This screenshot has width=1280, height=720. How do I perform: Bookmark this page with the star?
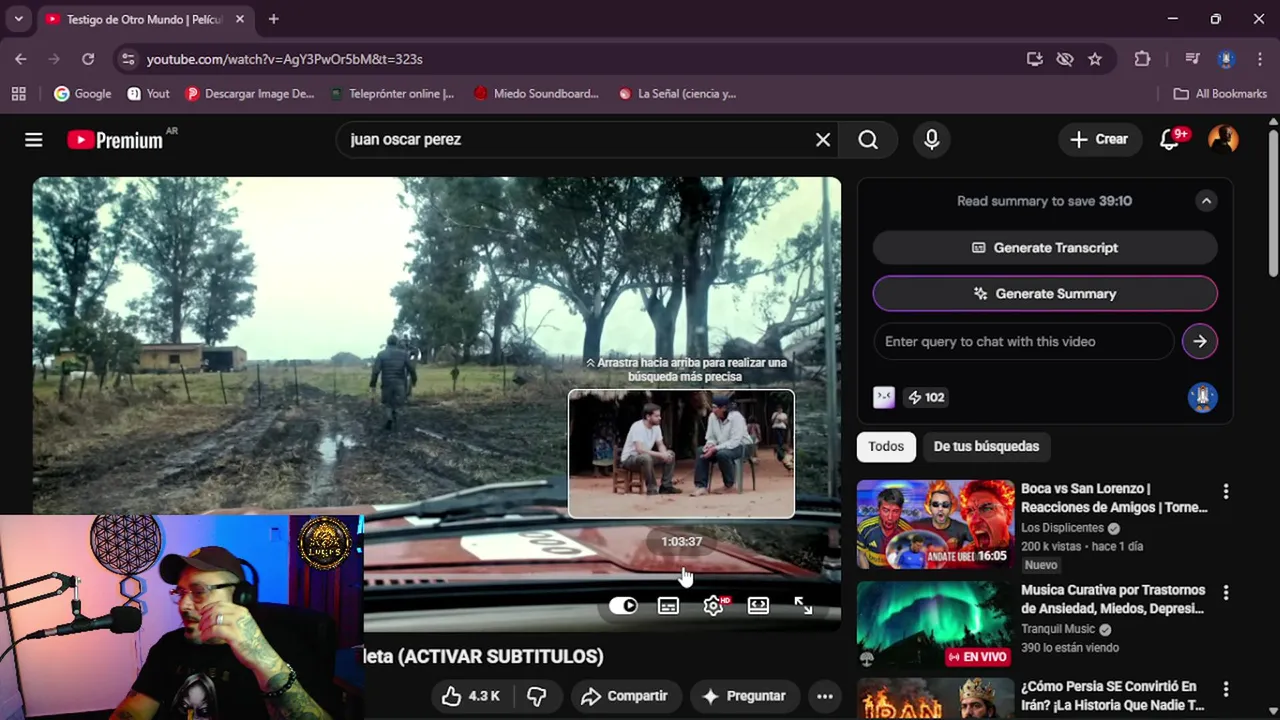click(x=1095, y=59)
